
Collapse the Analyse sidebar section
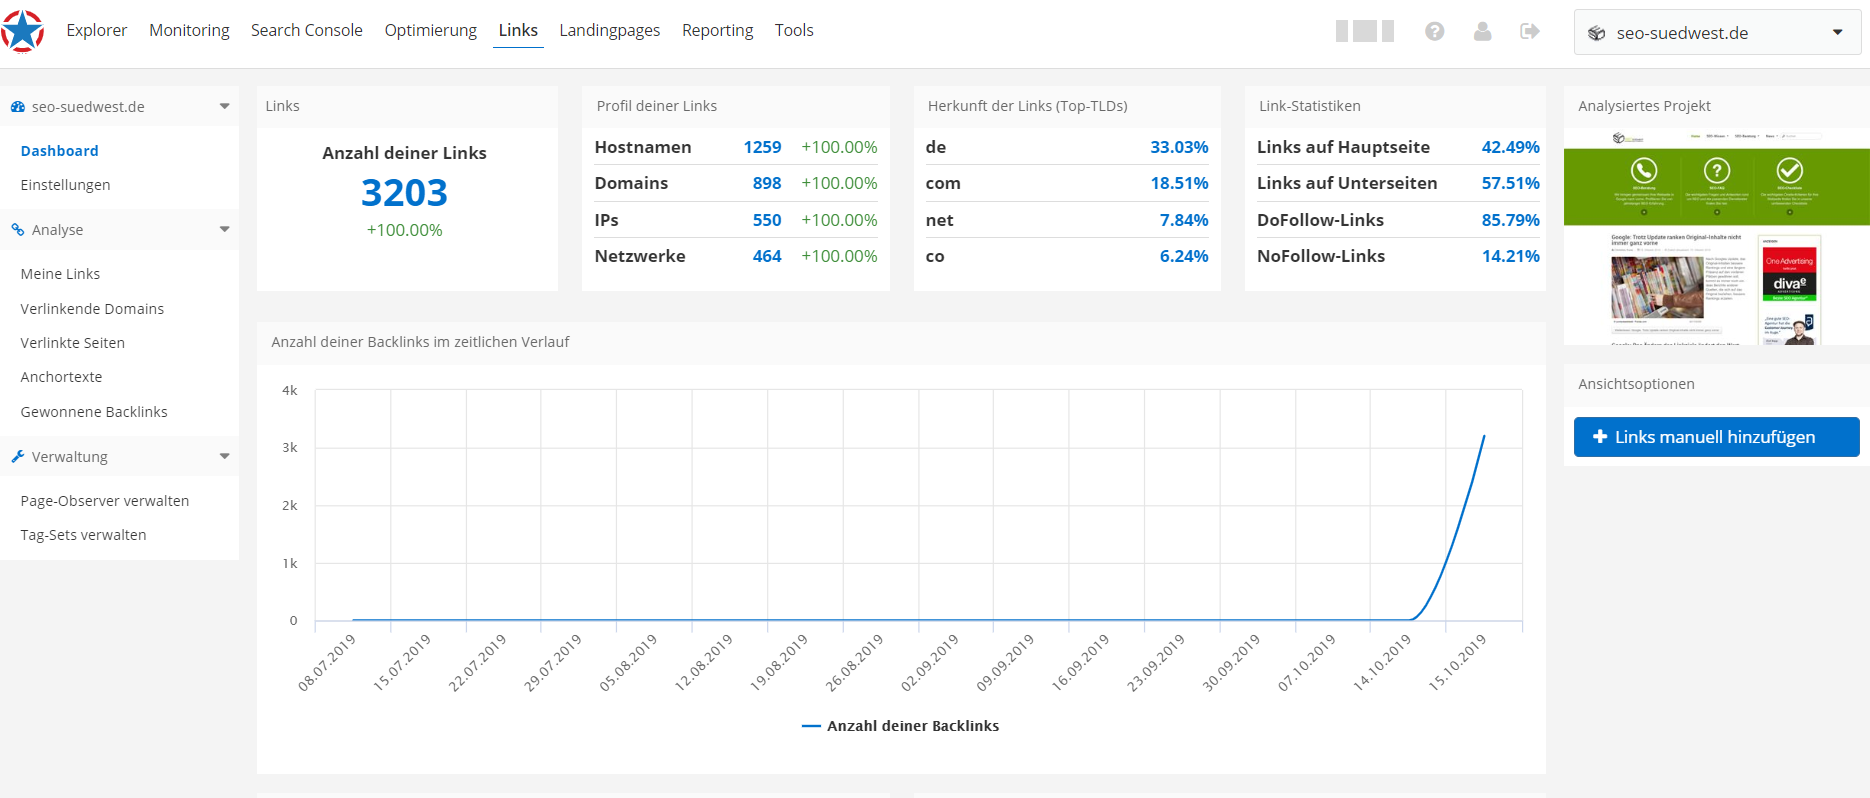click(x=224, y=230)
